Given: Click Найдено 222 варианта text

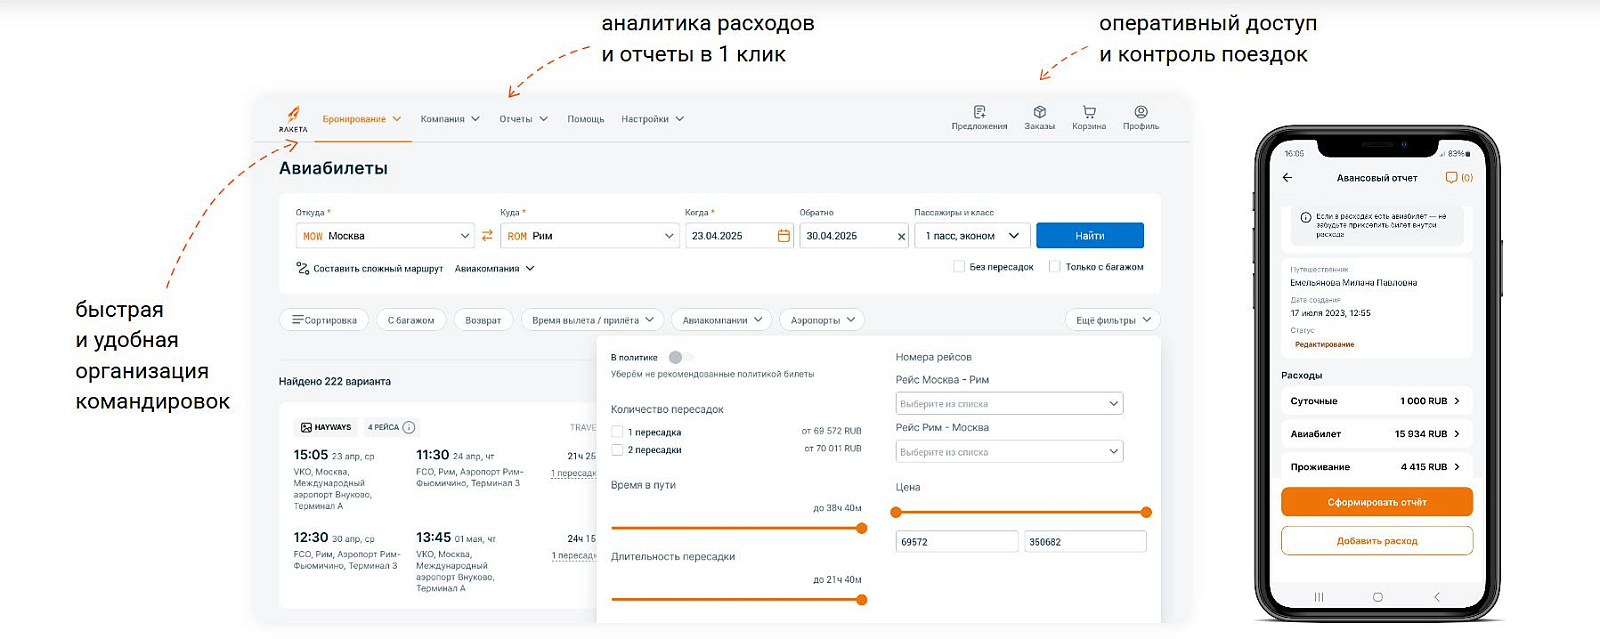Looking at the screenshot, I should tap(335, 381).
